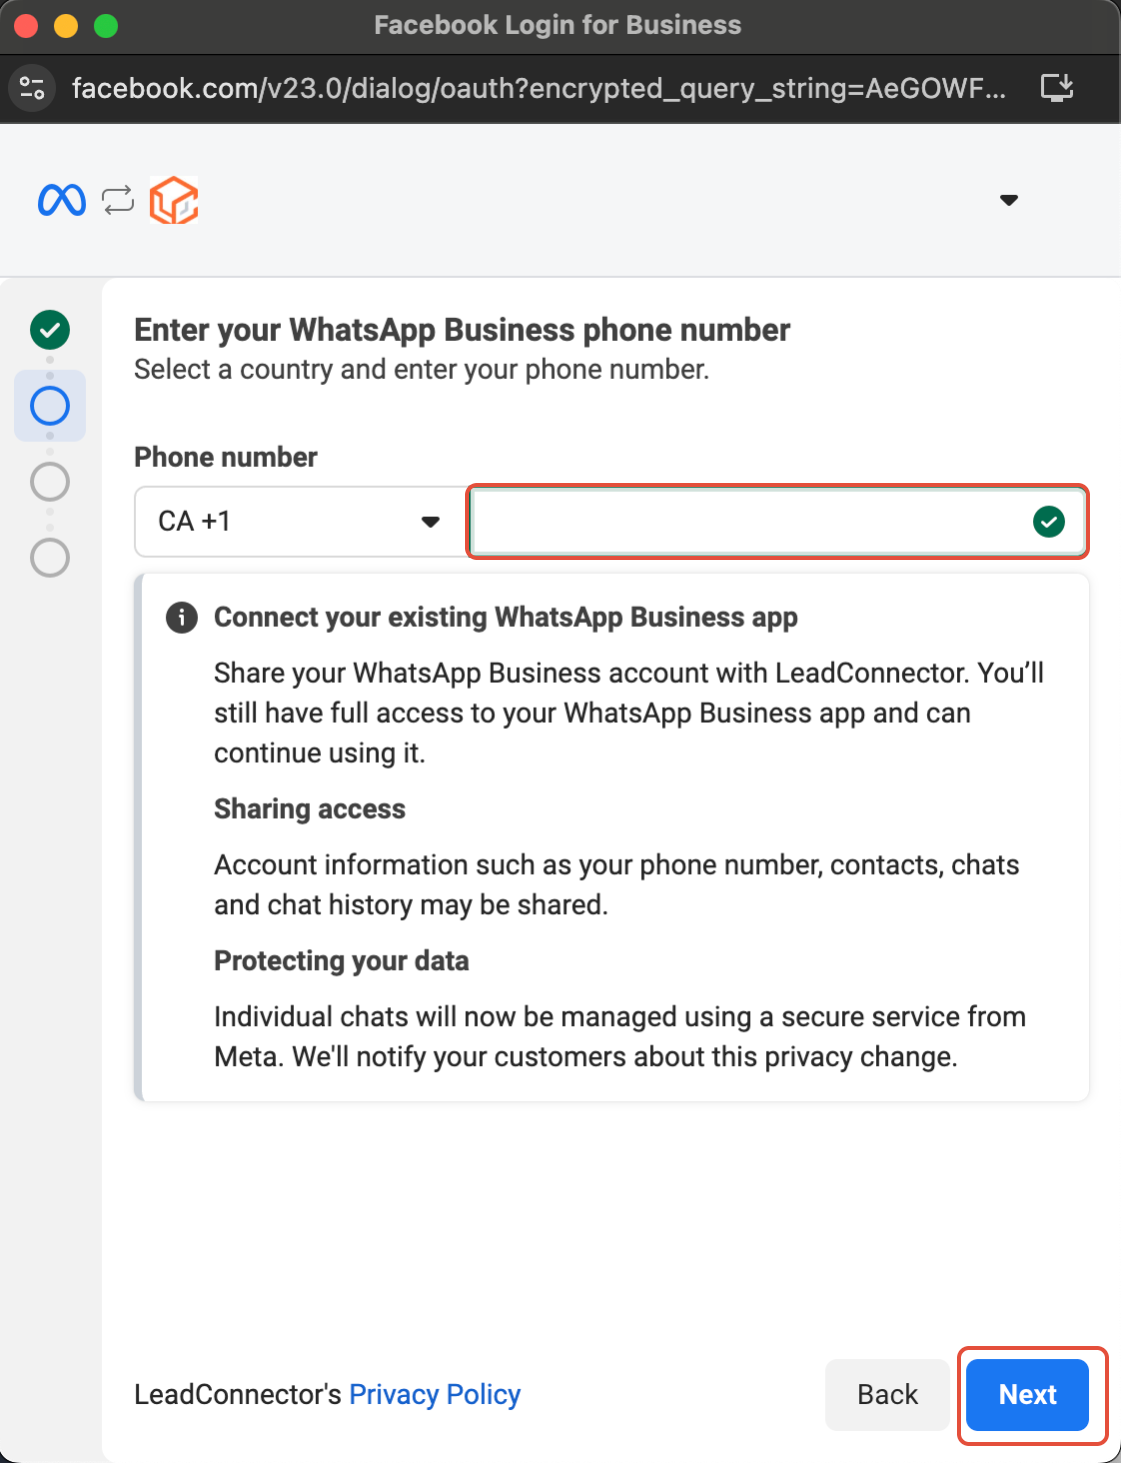Maximize window with the green button
This screenshot has height=1463, width=1121.
106,26
